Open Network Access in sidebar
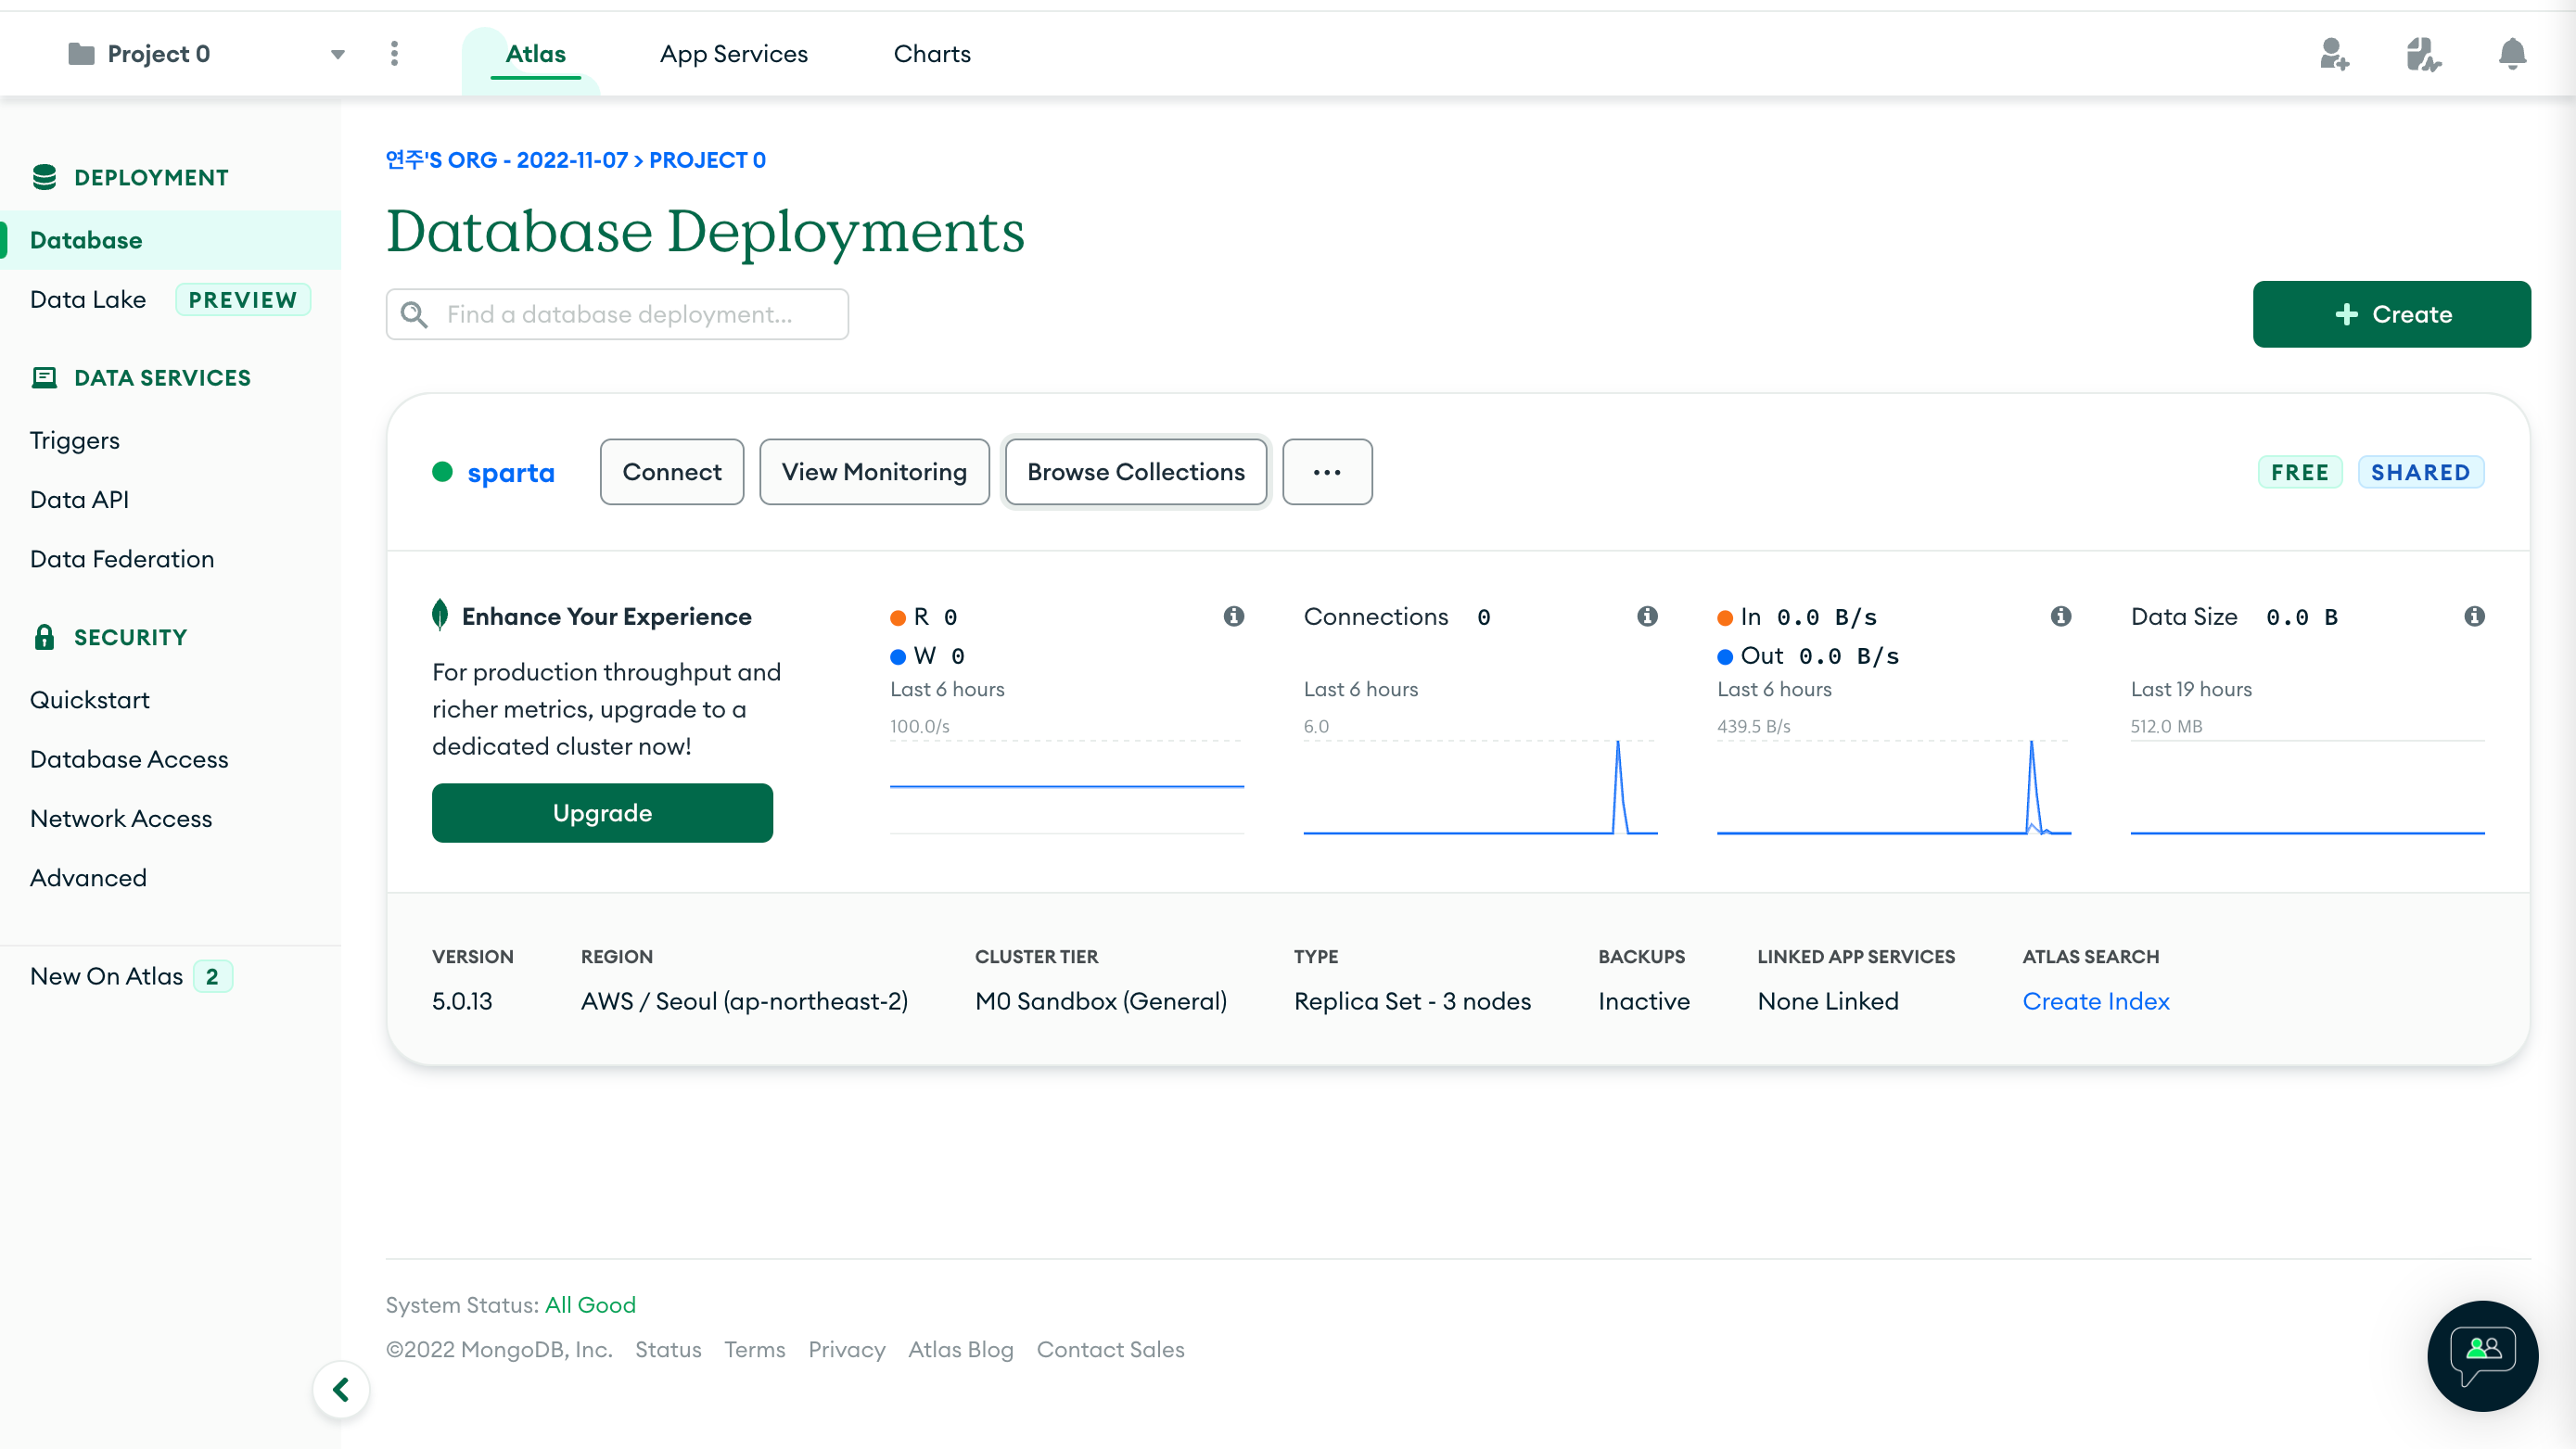 pyautogui.click(x=121, y=818)
